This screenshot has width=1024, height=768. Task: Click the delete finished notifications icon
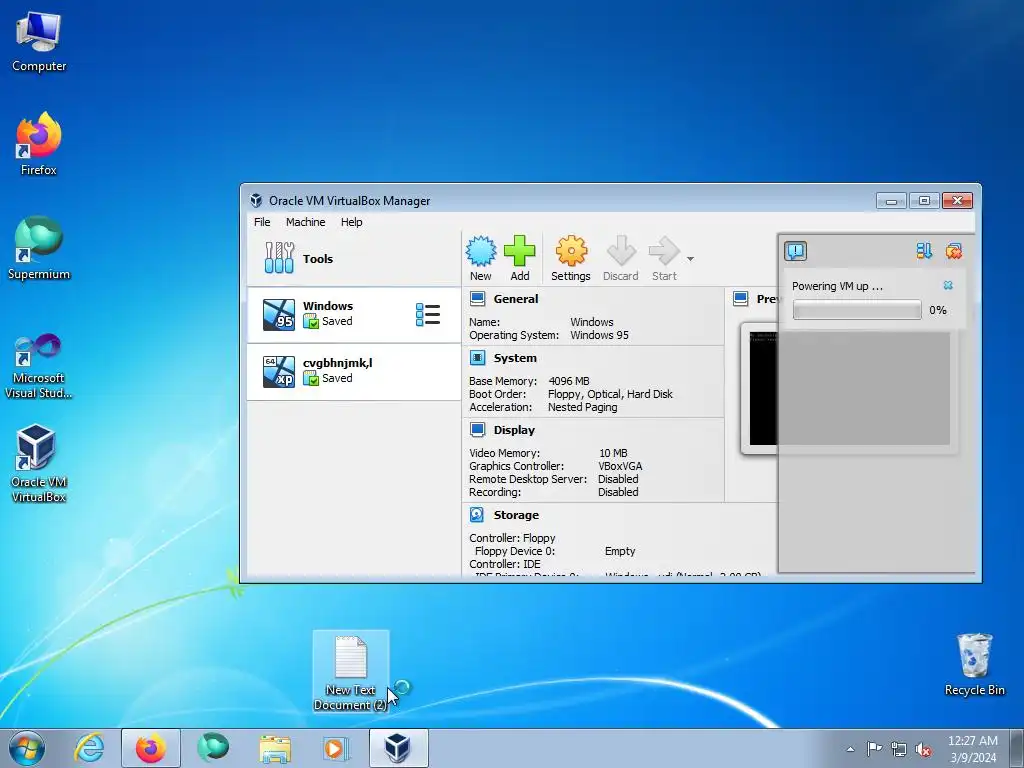coord(953,251)
